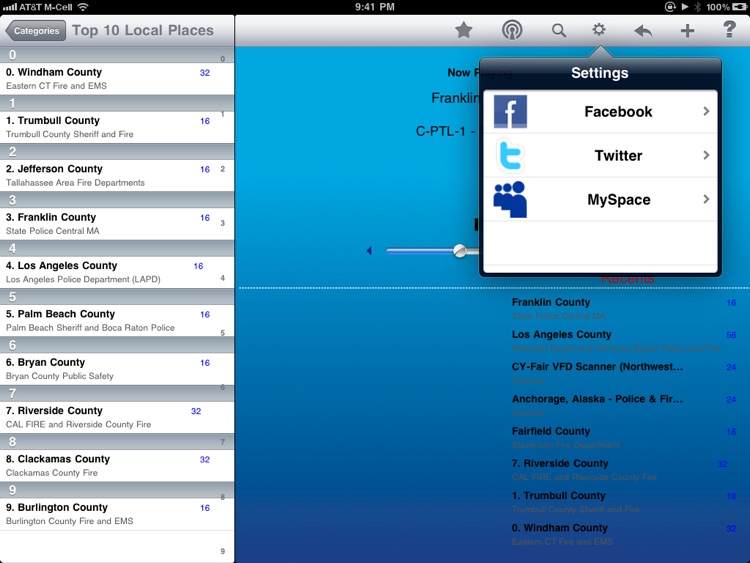Open the MySpace settings row
Image resolution: width=750 pixels, height=563 pixels.
[x=600, y=199]
